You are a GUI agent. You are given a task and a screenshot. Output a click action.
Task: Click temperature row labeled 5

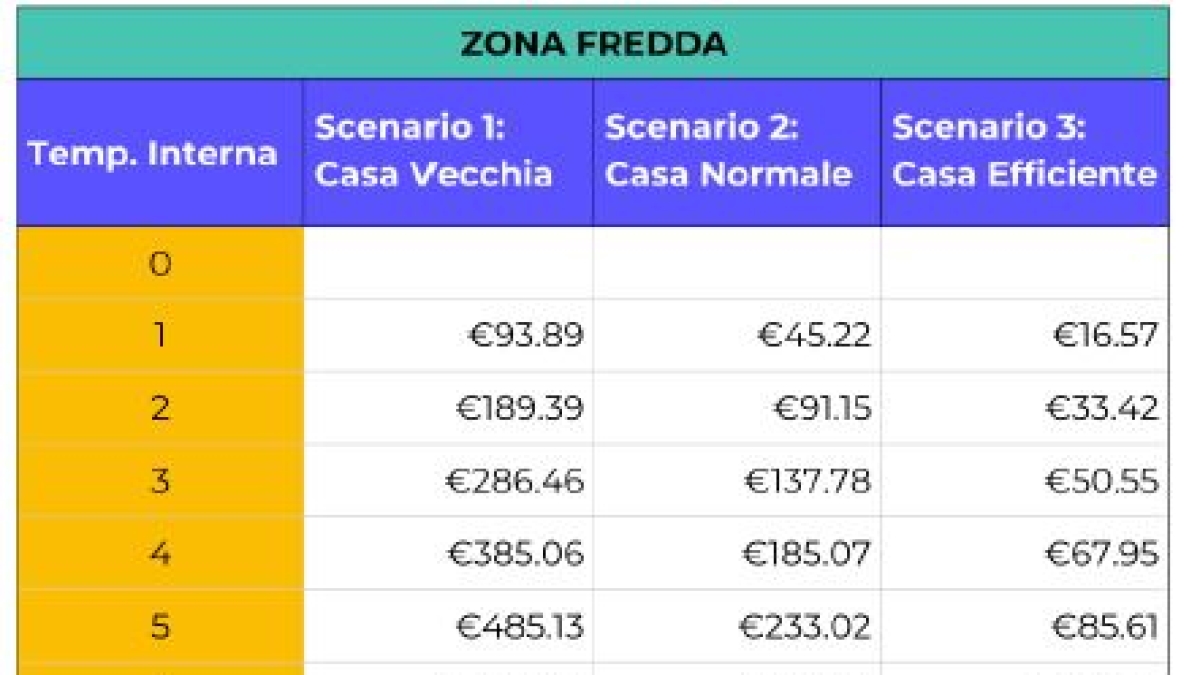[x=160, y=627]
